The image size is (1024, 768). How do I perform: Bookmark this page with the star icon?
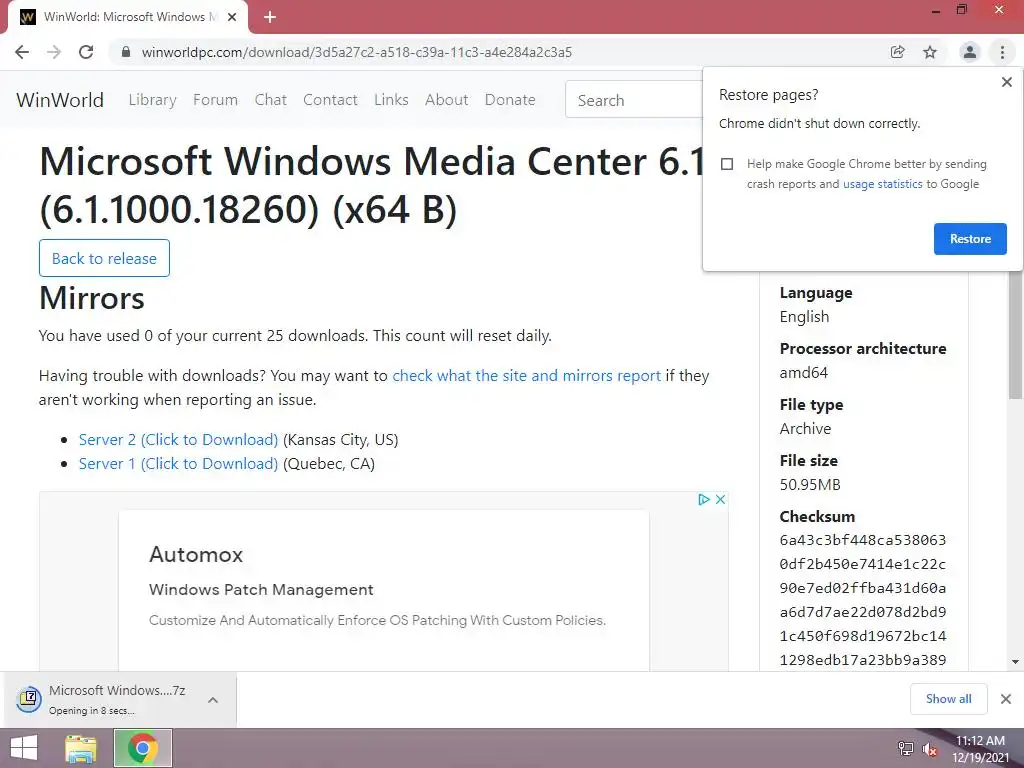pyautogui.click(x=930, y=52)
